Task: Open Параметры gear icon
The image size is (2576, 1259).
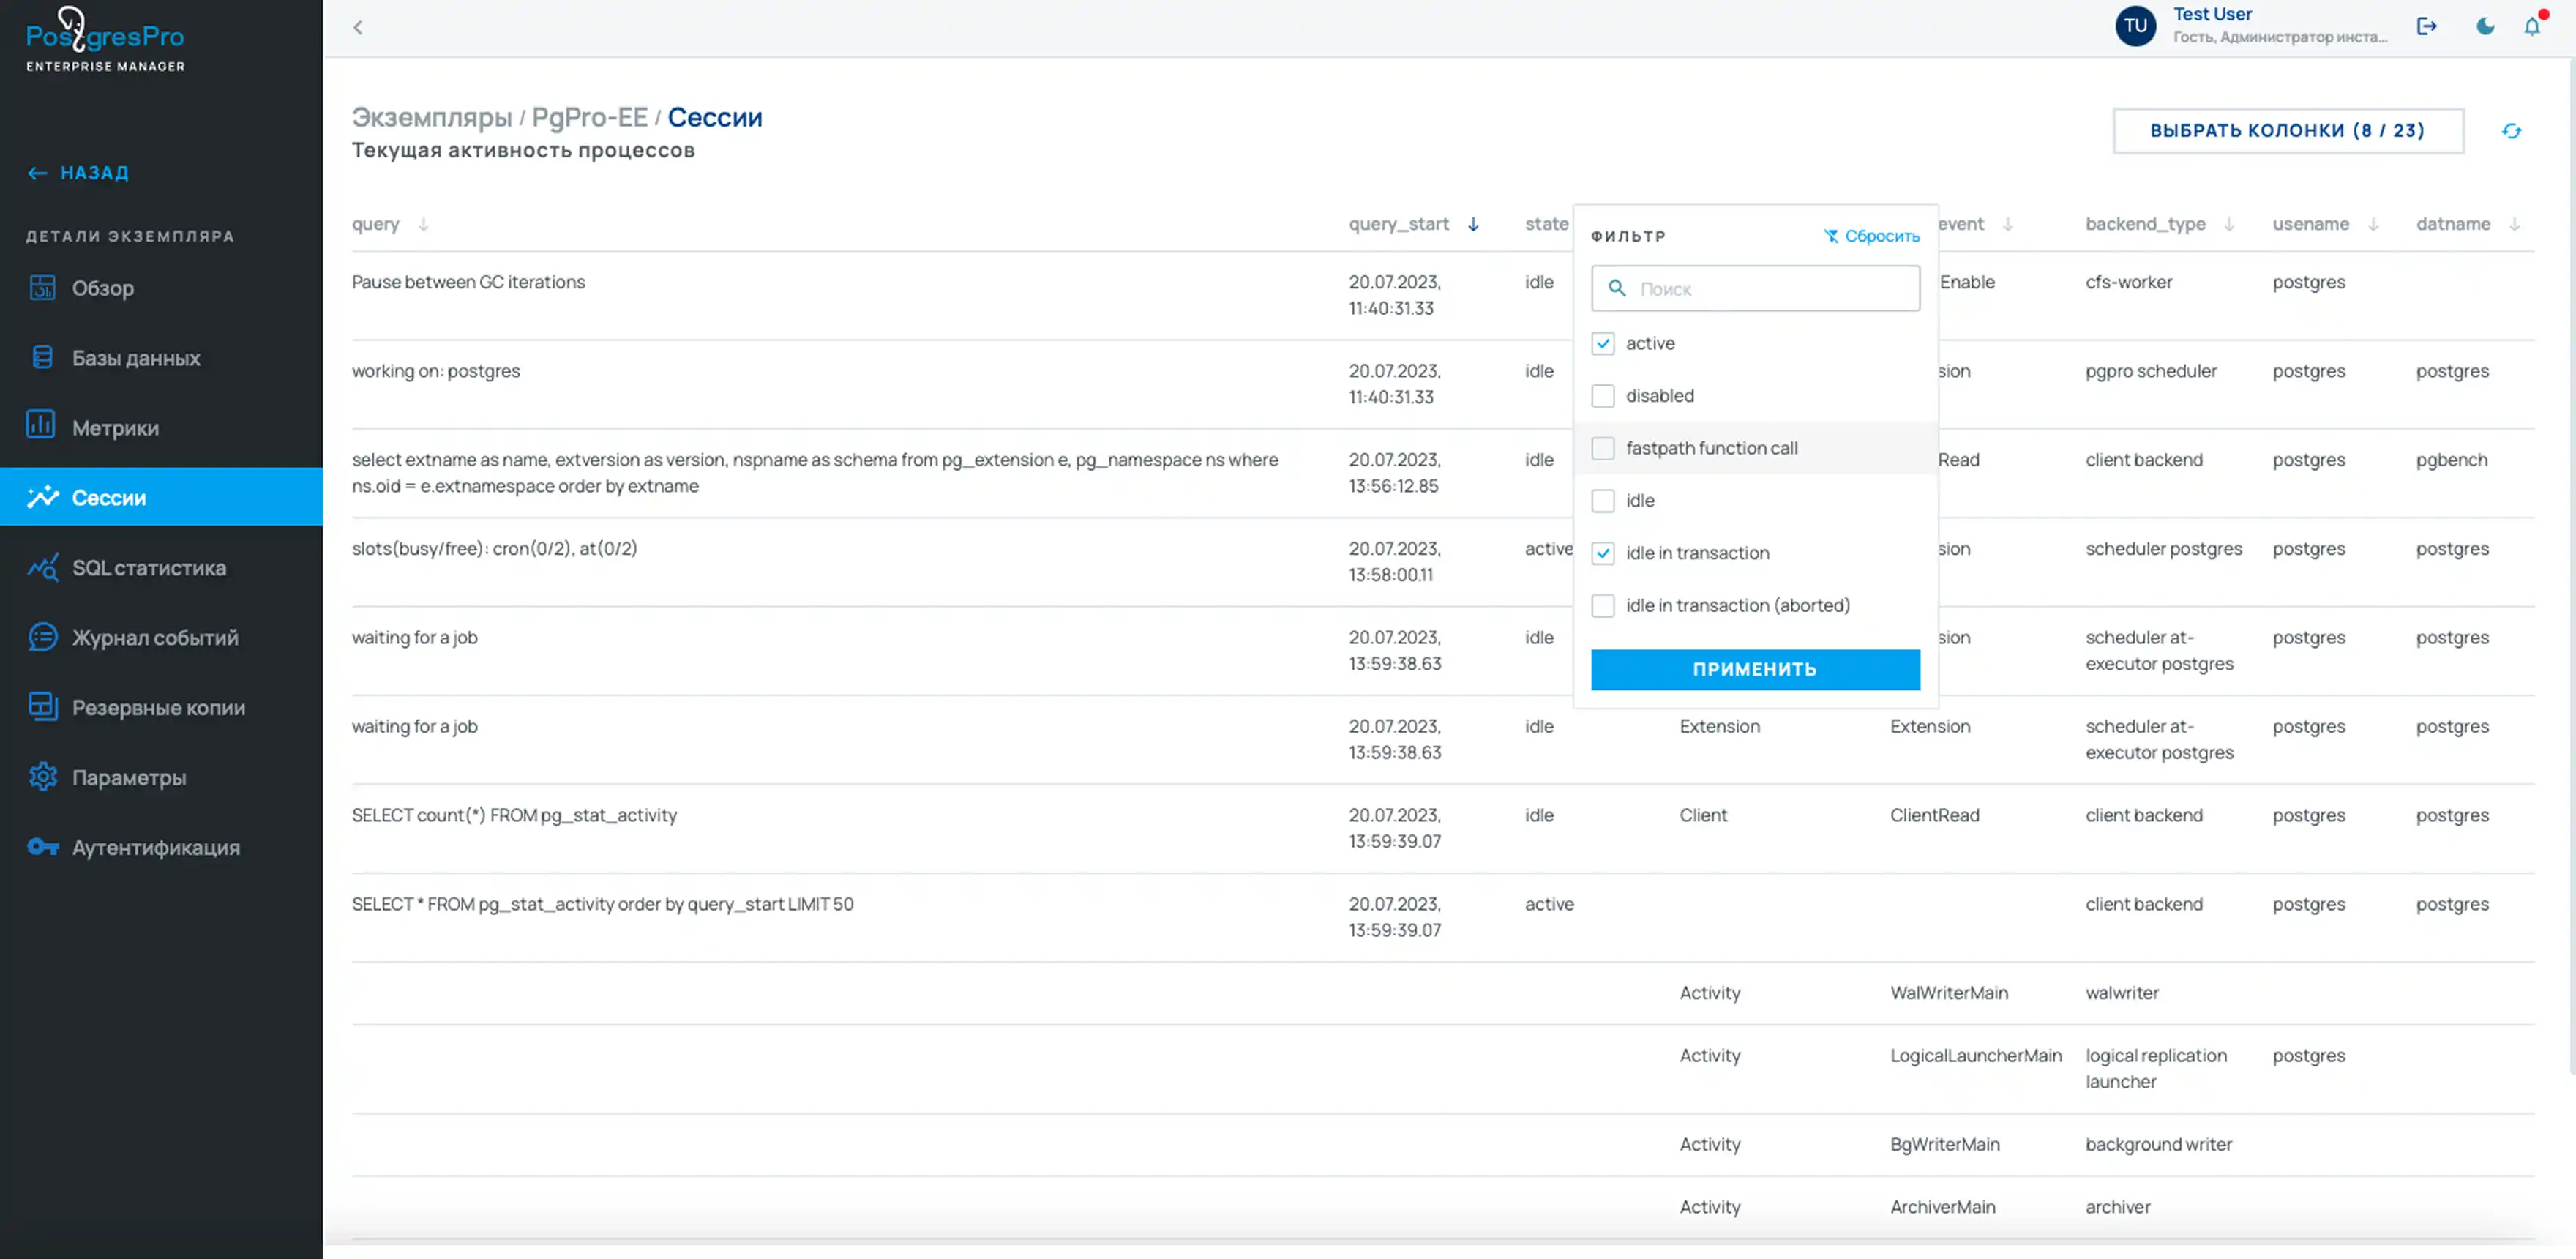Action: point(43,777)
